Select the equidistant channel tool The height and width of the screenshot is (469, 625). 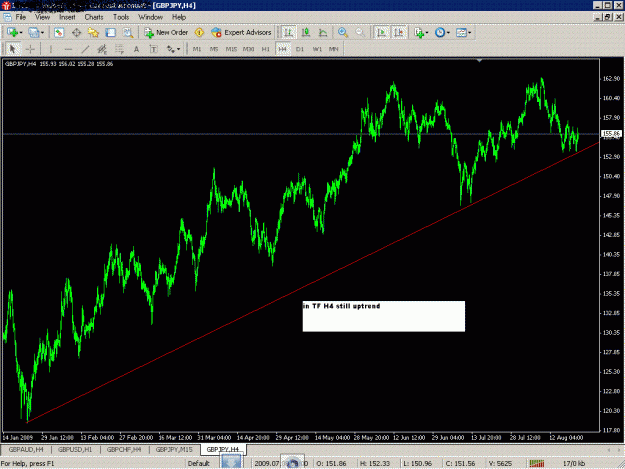[x=102, y=49]
